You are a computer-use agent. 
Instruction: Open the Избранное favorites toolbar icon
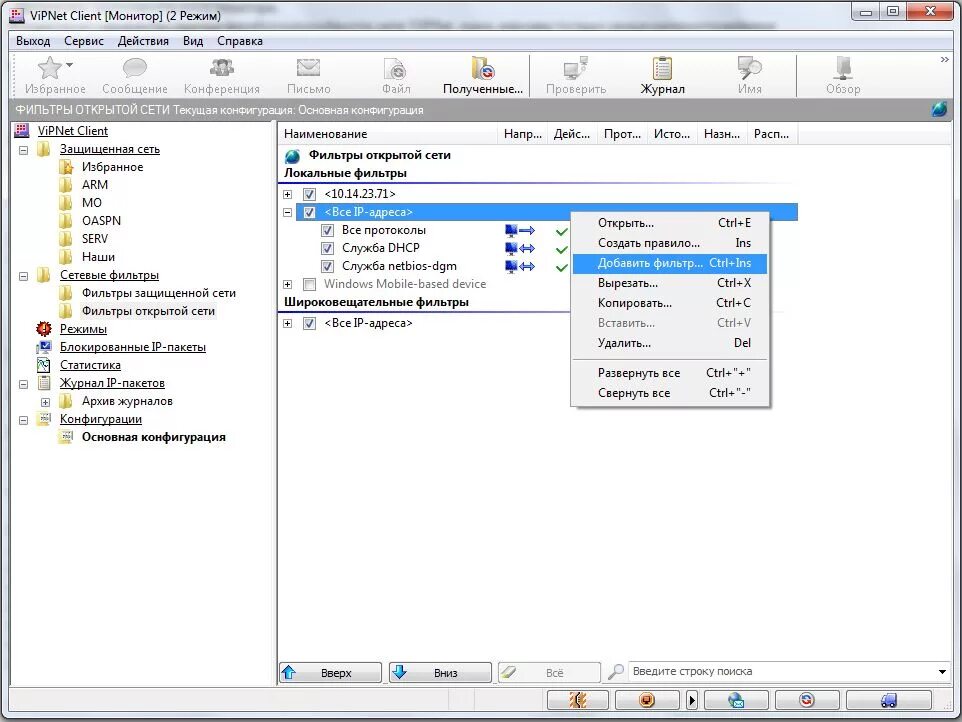[50, 67]
